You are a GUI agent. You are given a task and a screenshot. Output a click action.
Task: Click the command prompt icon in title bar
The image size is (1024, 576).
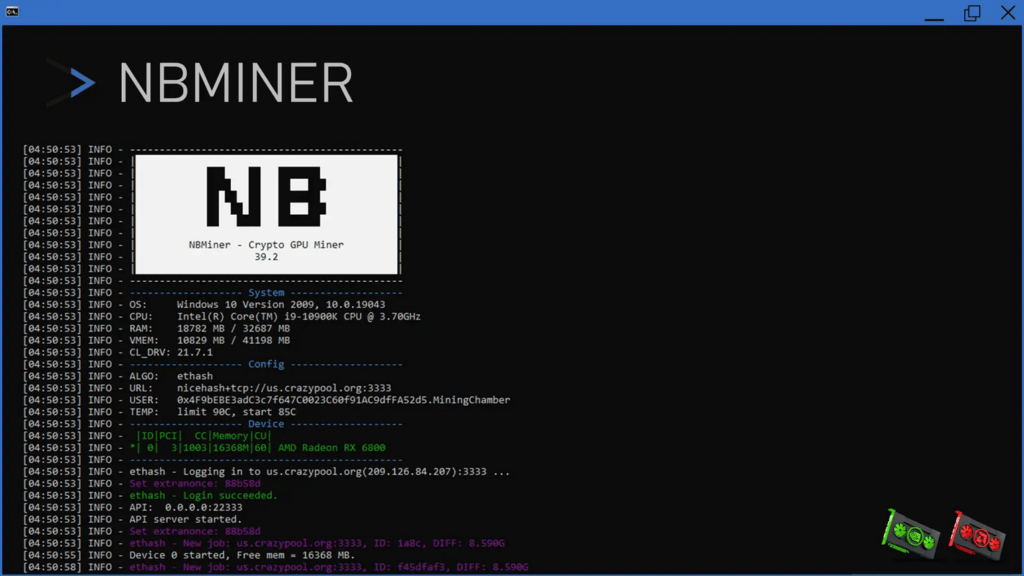[x=12, y=12]
